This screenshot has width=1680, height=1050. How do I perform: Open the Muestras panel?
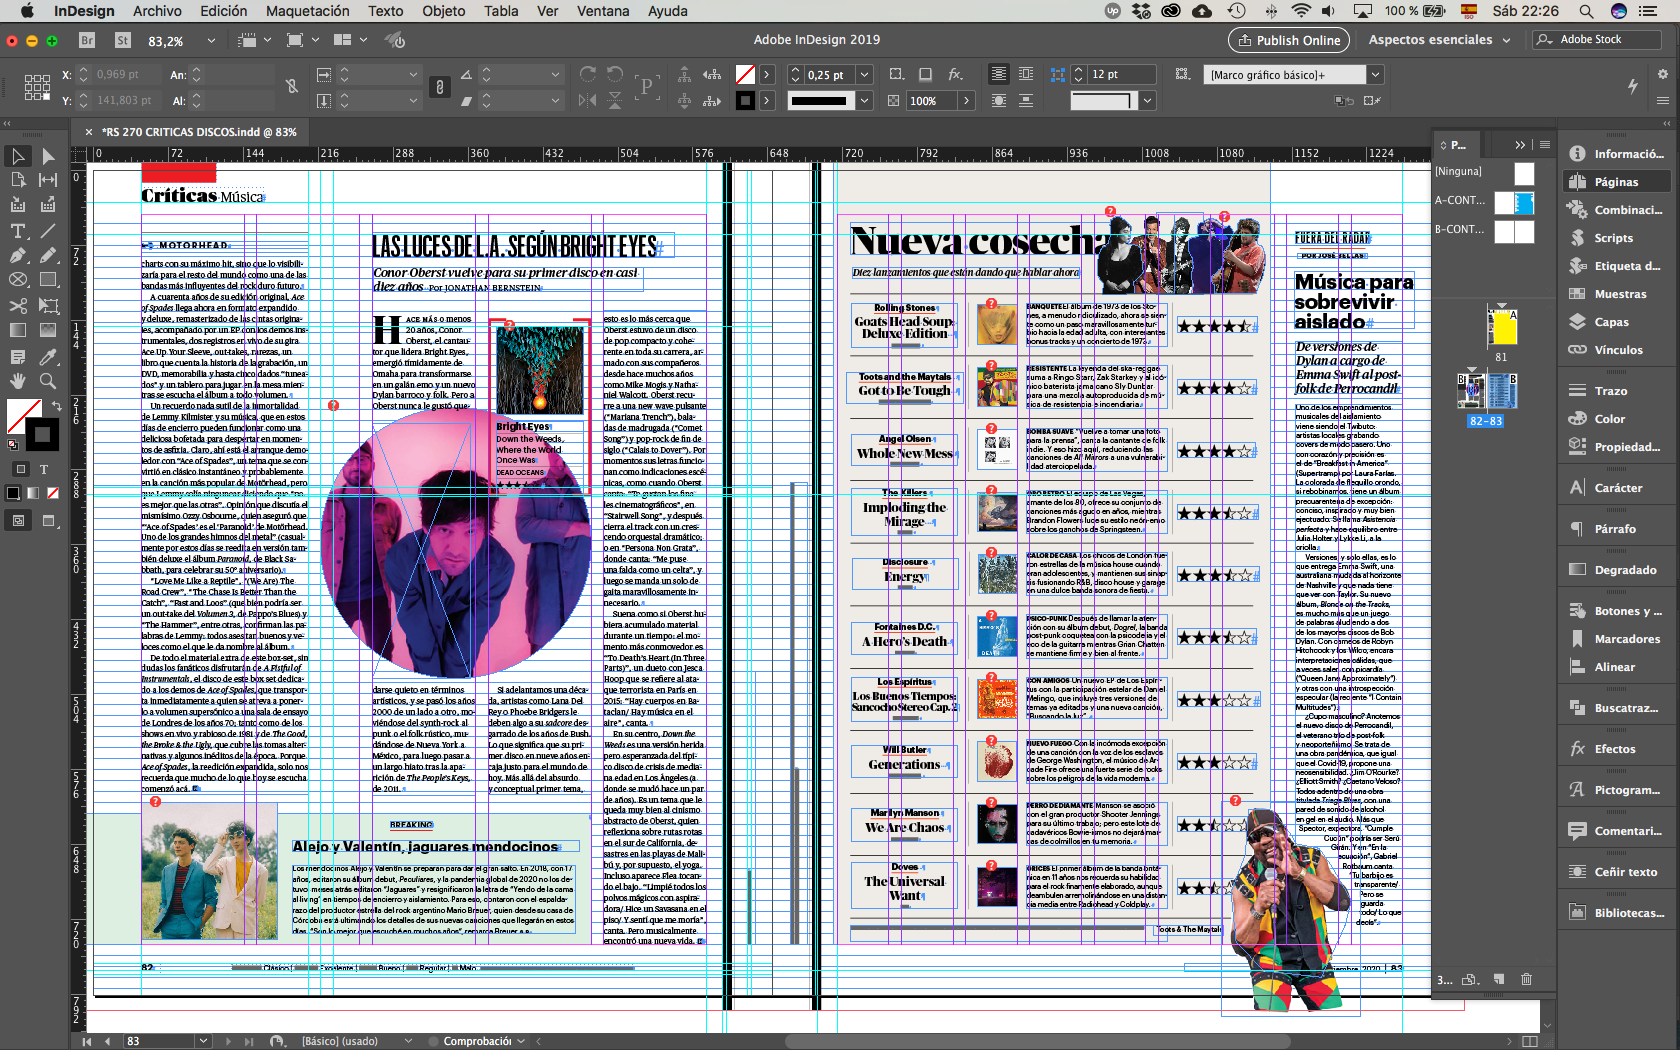tap(1620, 294)
